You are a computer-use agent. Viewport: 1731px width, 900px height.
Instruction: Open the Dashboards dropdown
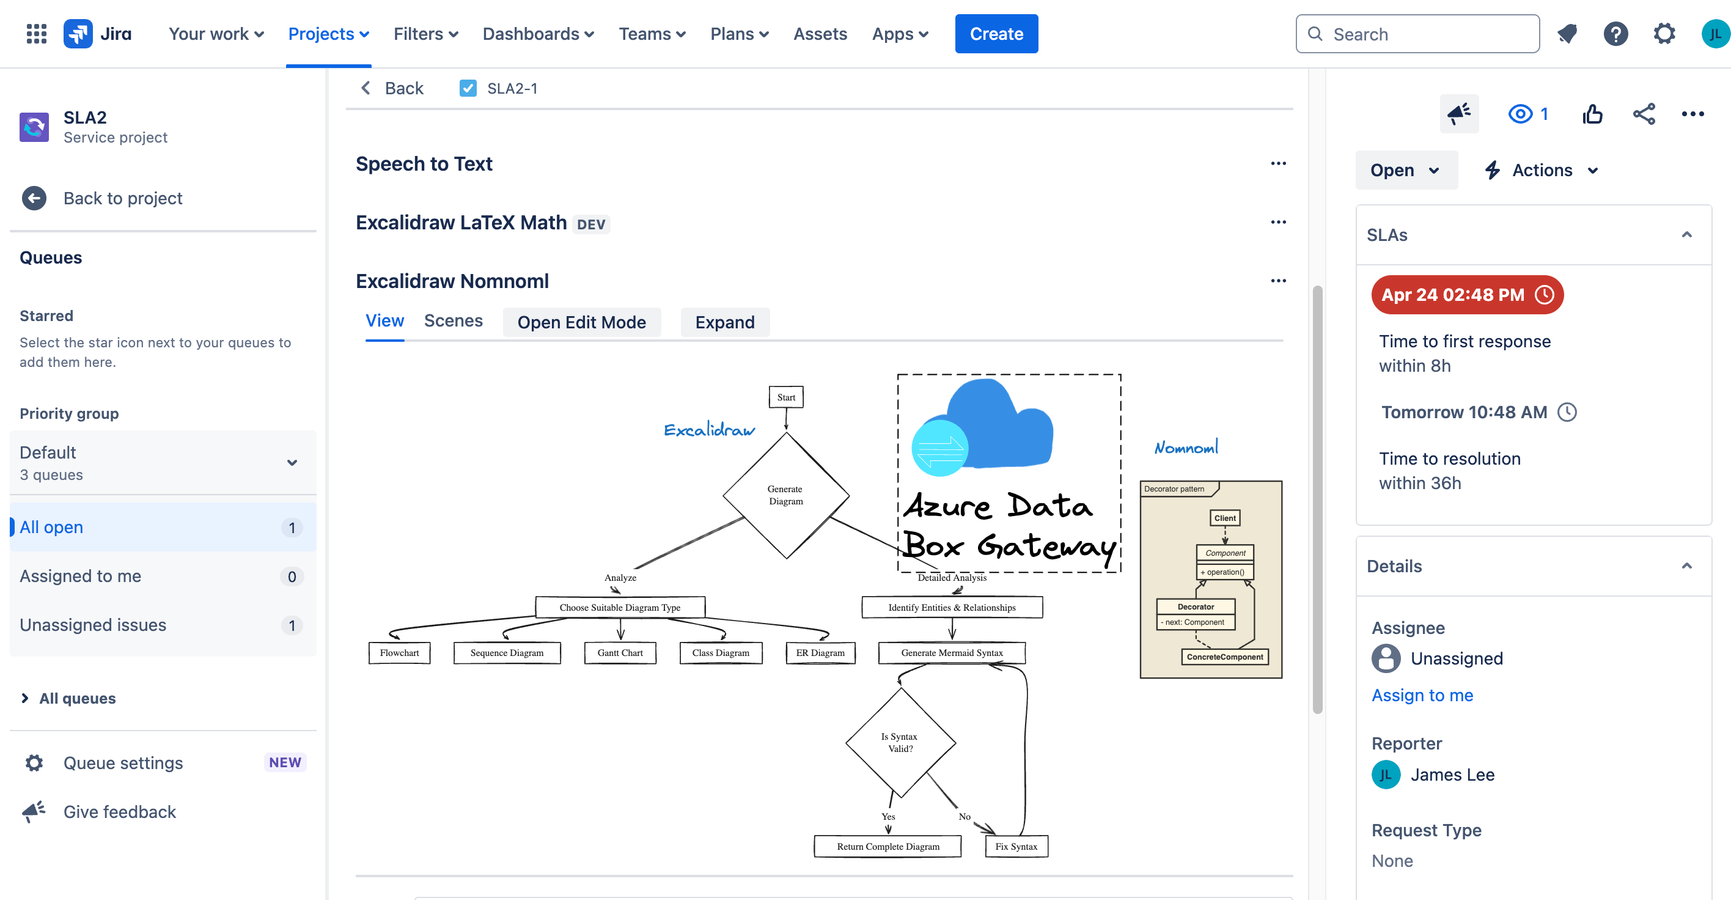pos(538,34)
